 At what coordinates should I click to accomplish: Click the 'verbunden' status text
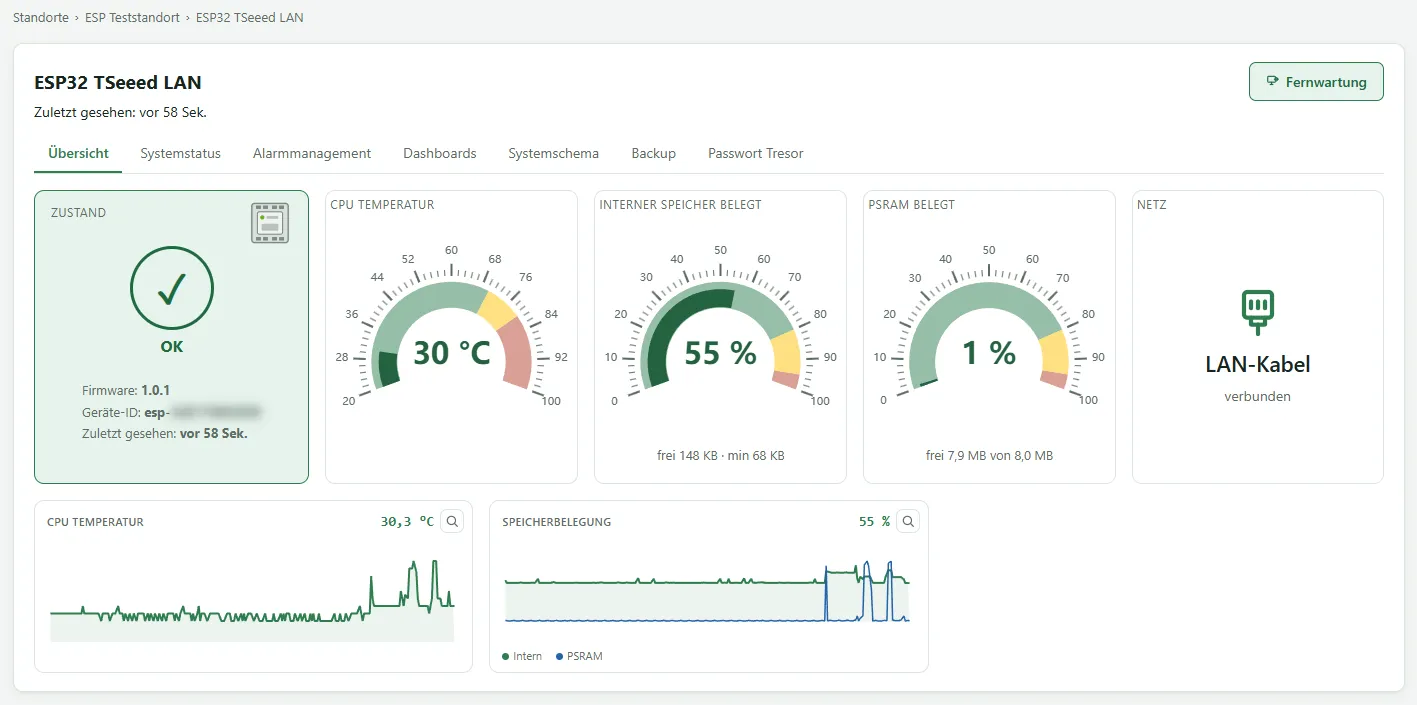1258,396
